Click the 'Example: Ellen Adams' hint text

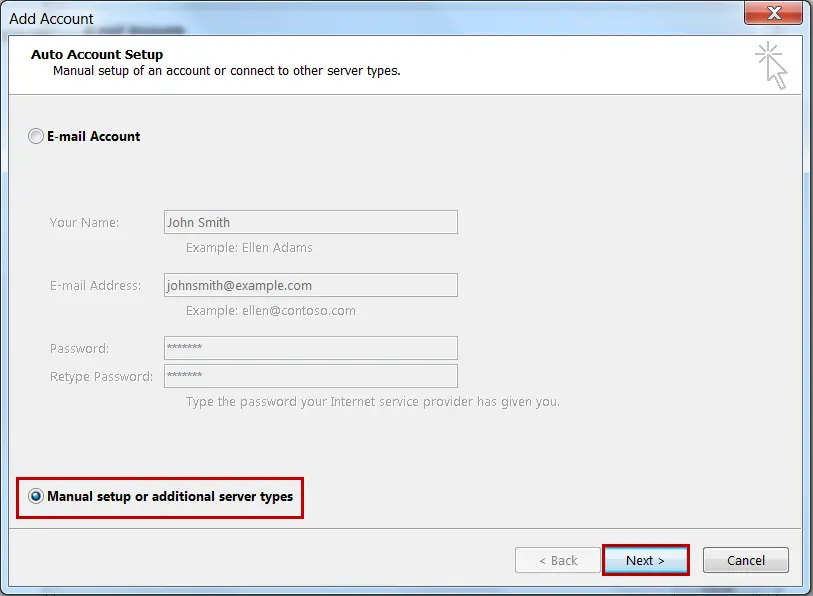click(249, 247)
